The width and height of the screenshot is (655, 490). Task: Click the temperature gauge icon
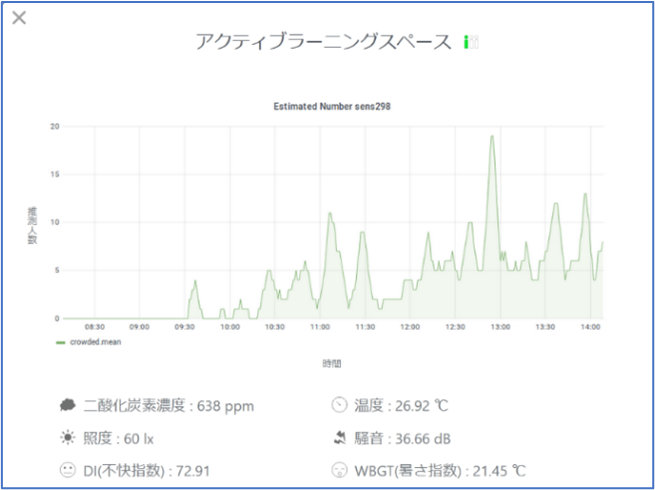[339, 405]
